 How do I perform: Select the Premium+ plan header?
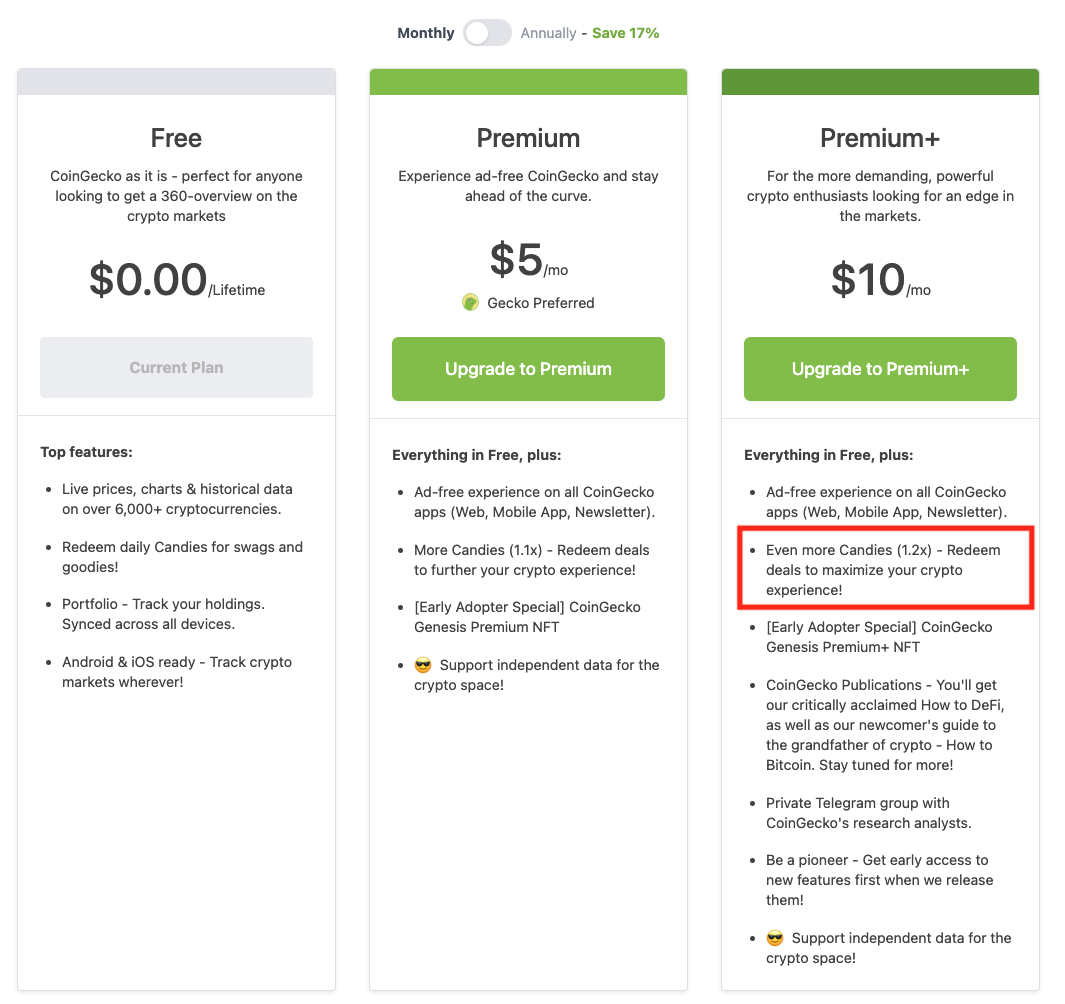click(879, 138)
